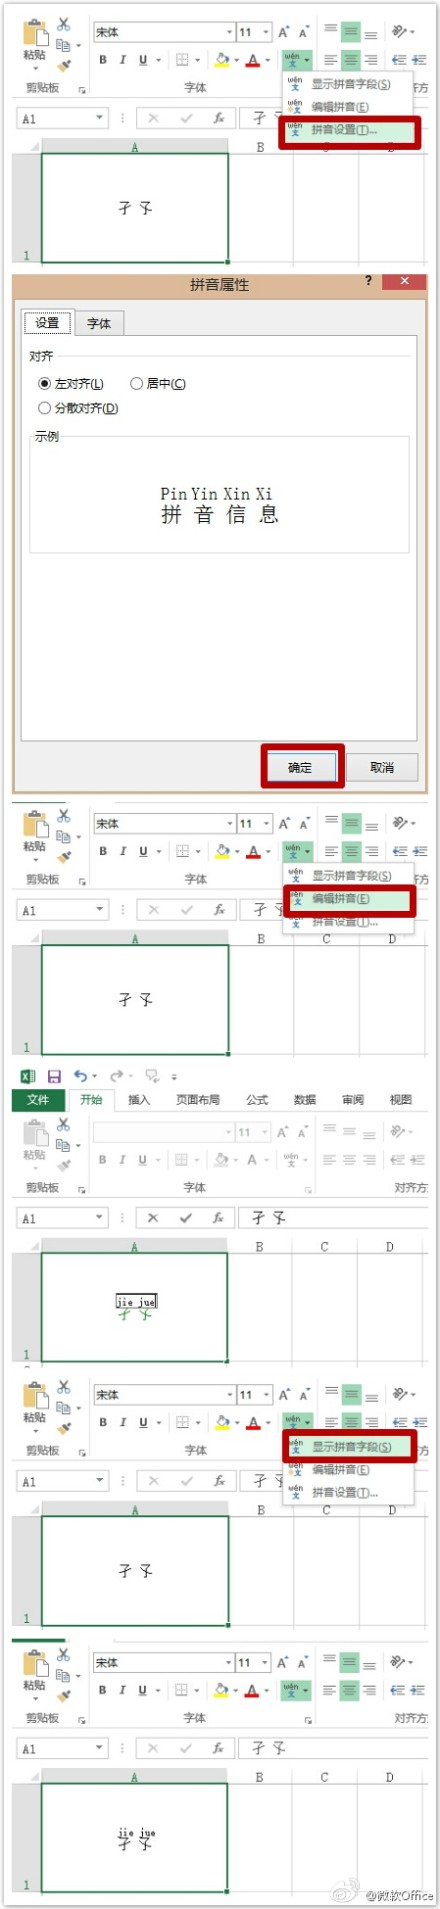Image resolution: width=440 pixels, height=1909 pixels.
Task: Open the 页面布局 ribbon tab
Action: pos(198,1100)
